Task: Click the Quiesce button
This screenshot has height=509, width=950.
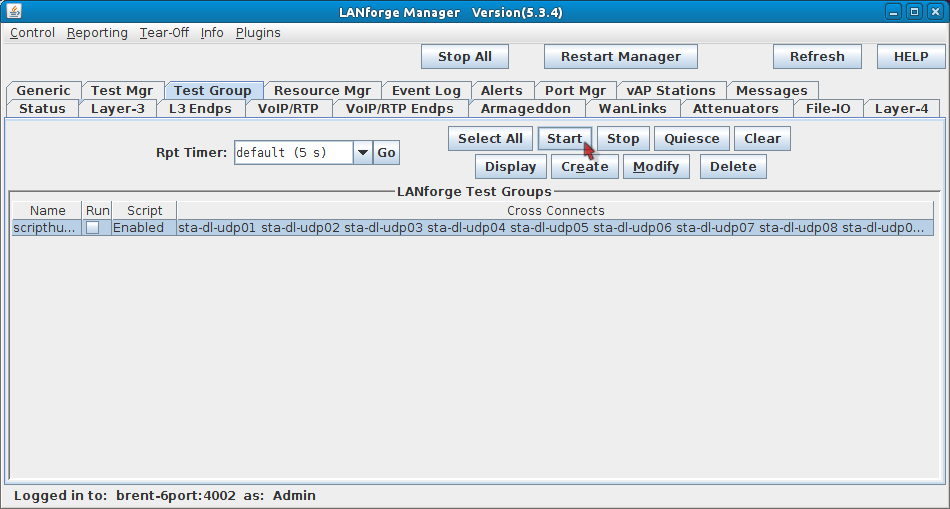Action: 692,139
